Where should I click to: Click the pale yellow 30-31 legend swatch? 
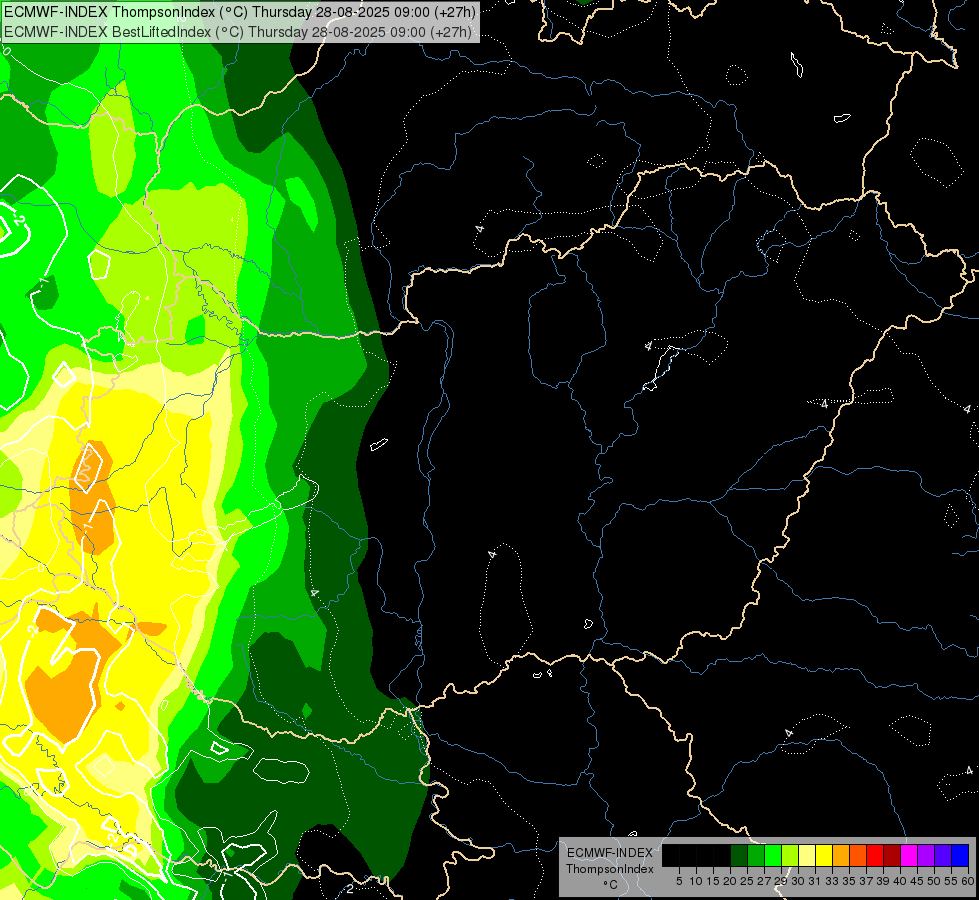pyautogui.click(x=807, y=855)
